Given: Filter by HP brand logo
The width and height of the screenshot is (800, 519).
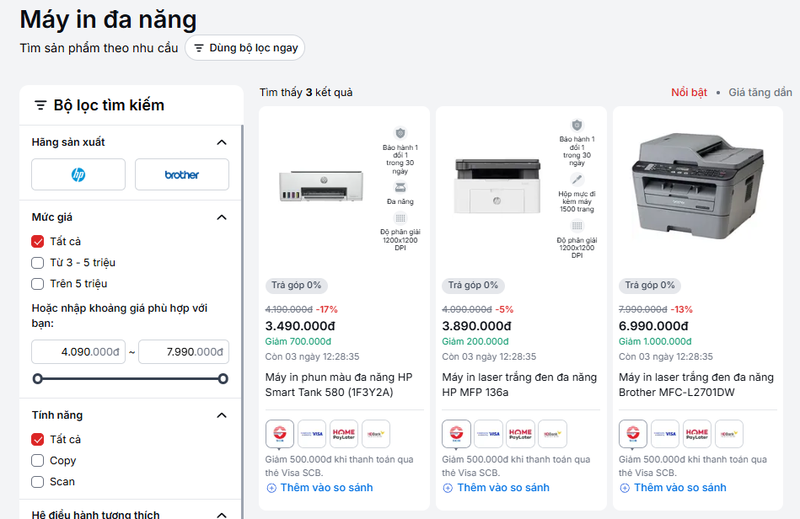Looking at the screenshot, I should coord(78,174).
